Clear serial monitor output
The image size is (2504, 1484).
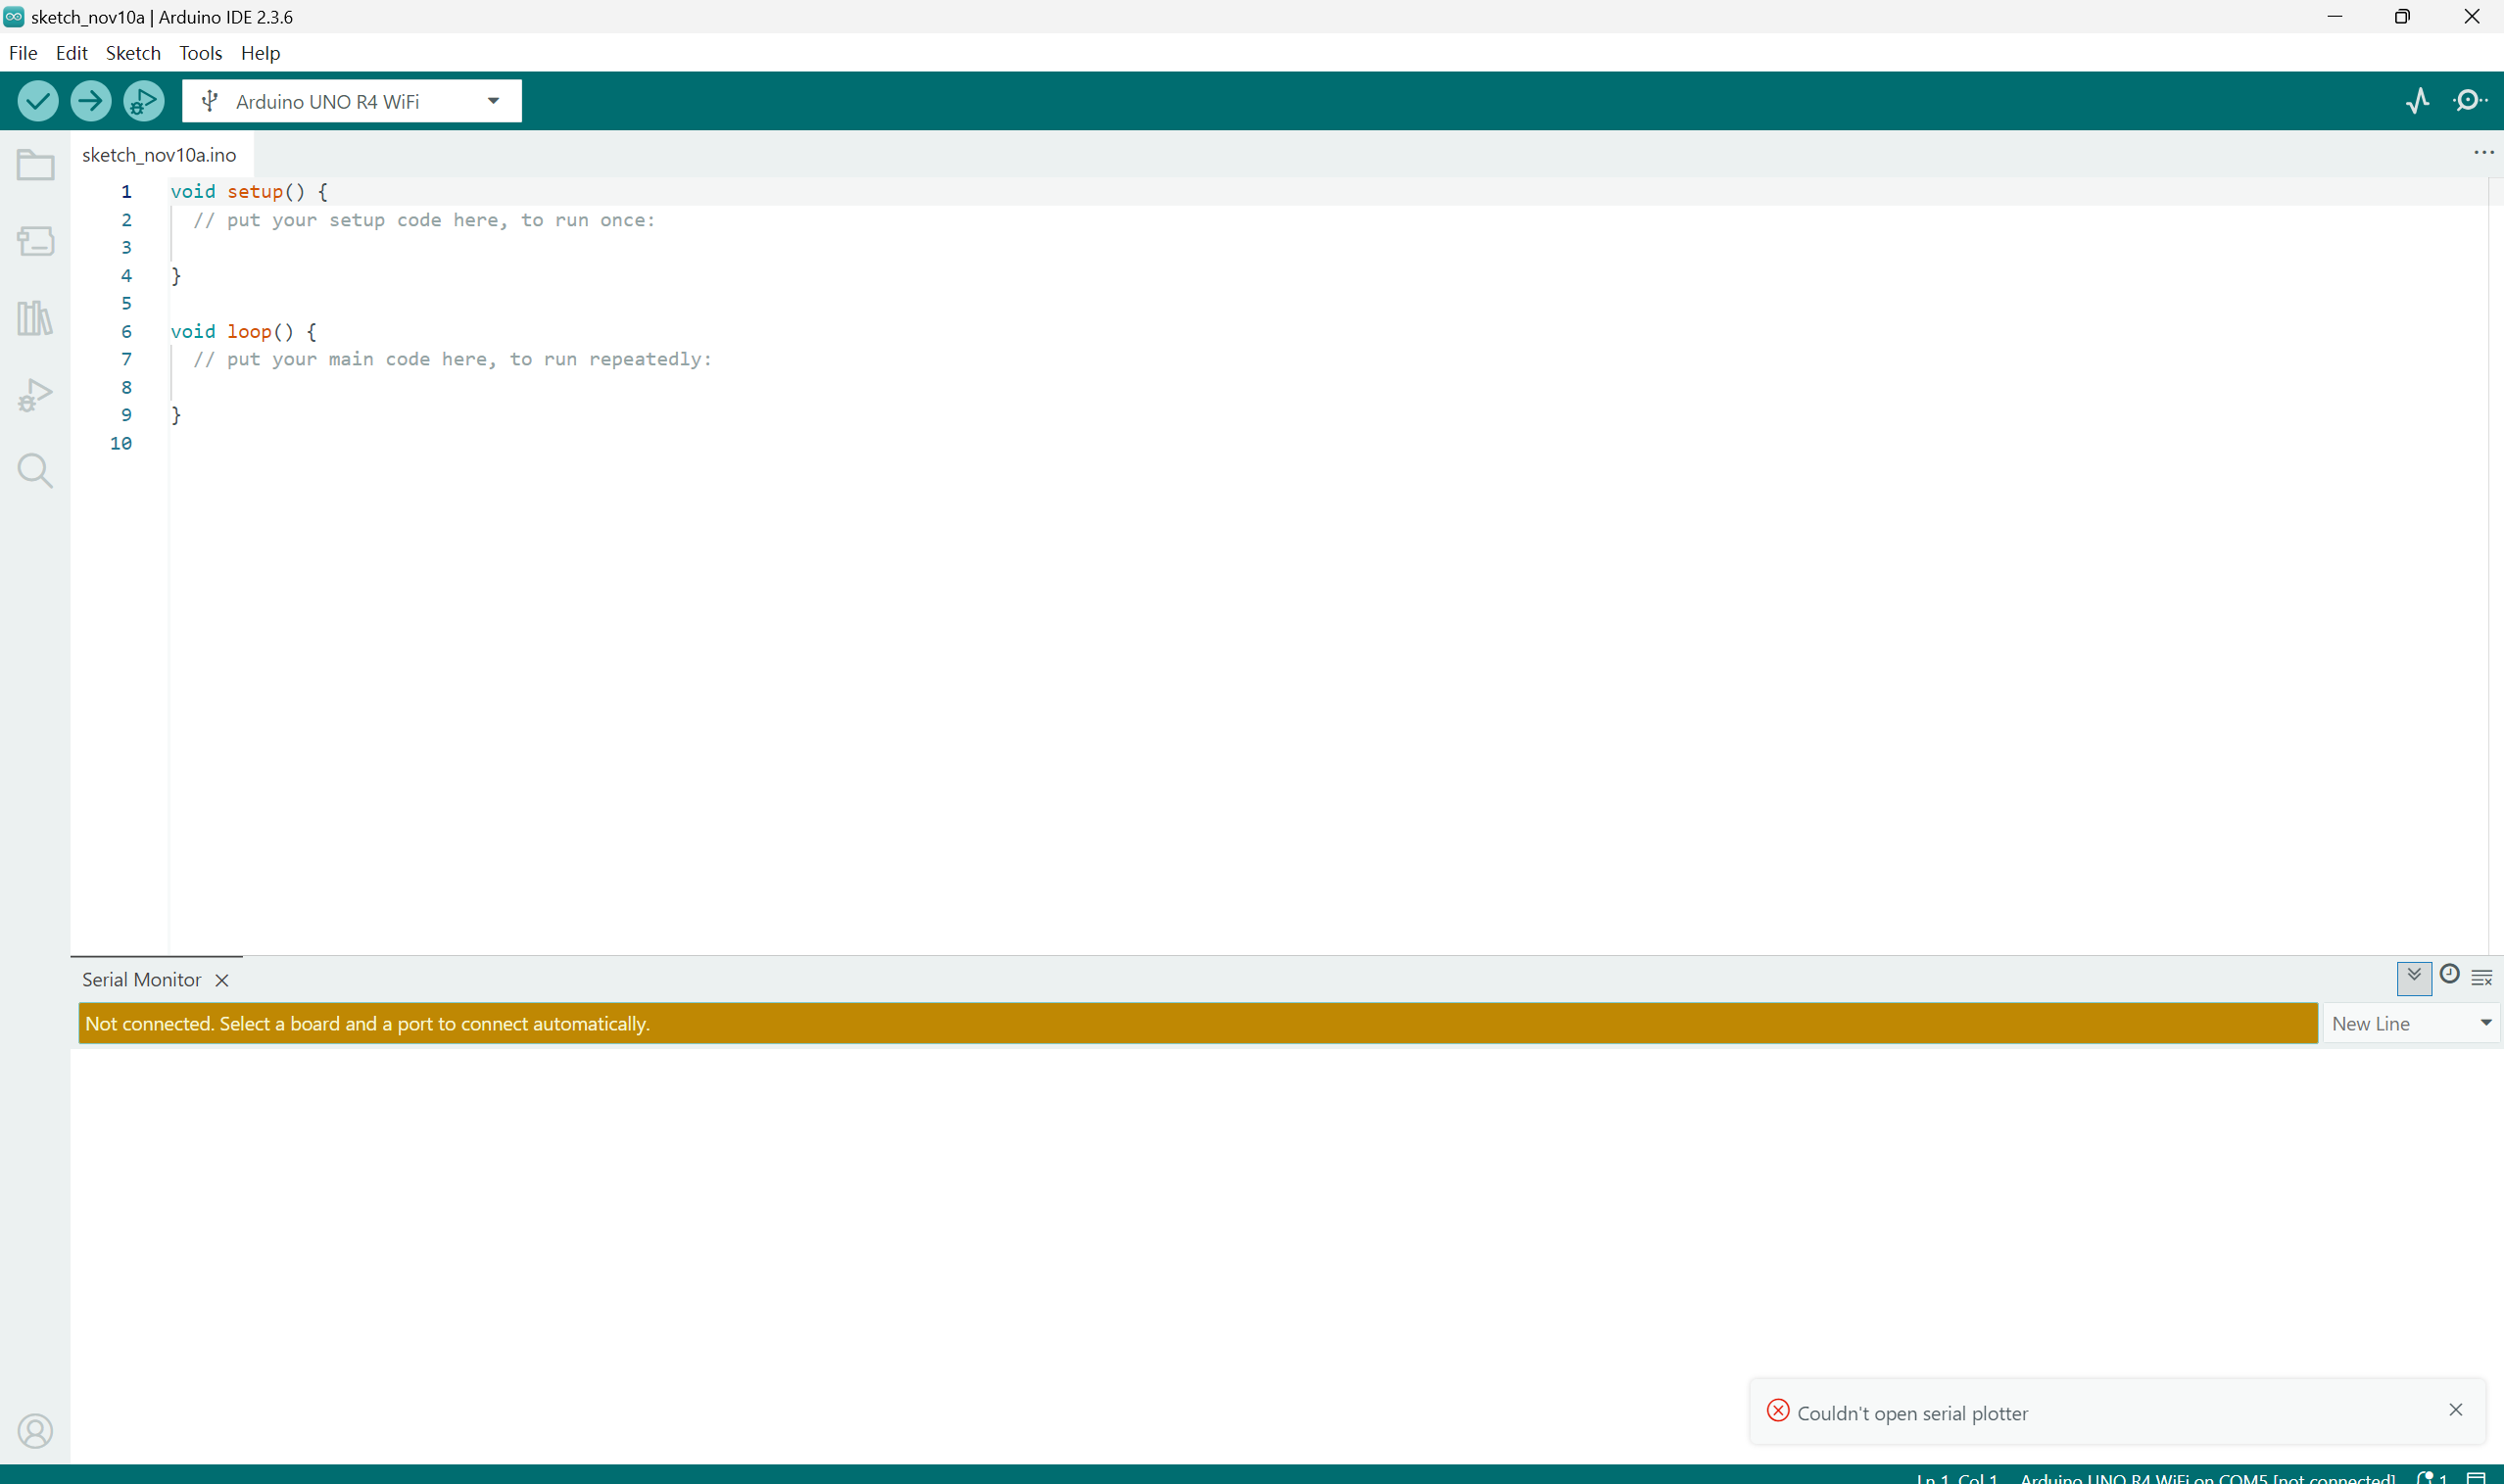pyautogui.click(x=2482, y=978)
